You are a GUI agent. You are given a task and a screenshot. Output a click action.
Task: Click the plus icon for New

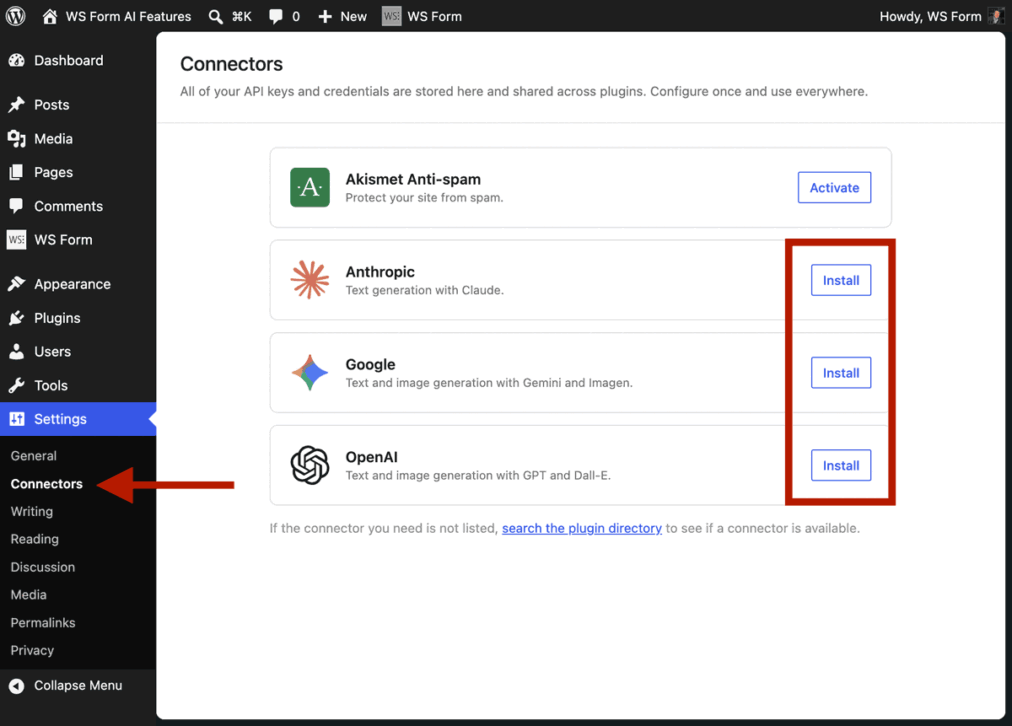pos(325,17)
